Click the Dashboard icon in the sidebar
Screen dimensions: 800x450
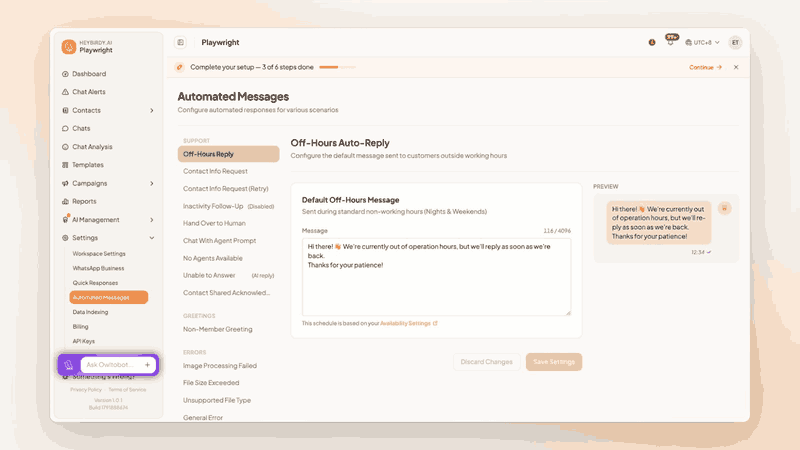[x=65, y=74]
